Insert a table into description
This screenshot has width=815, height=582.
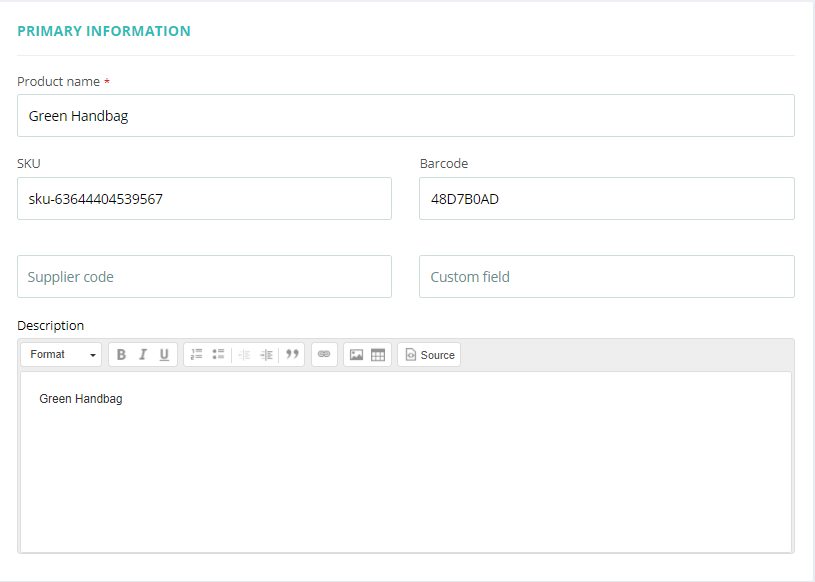pyautogui.click(x=378, y=354)
